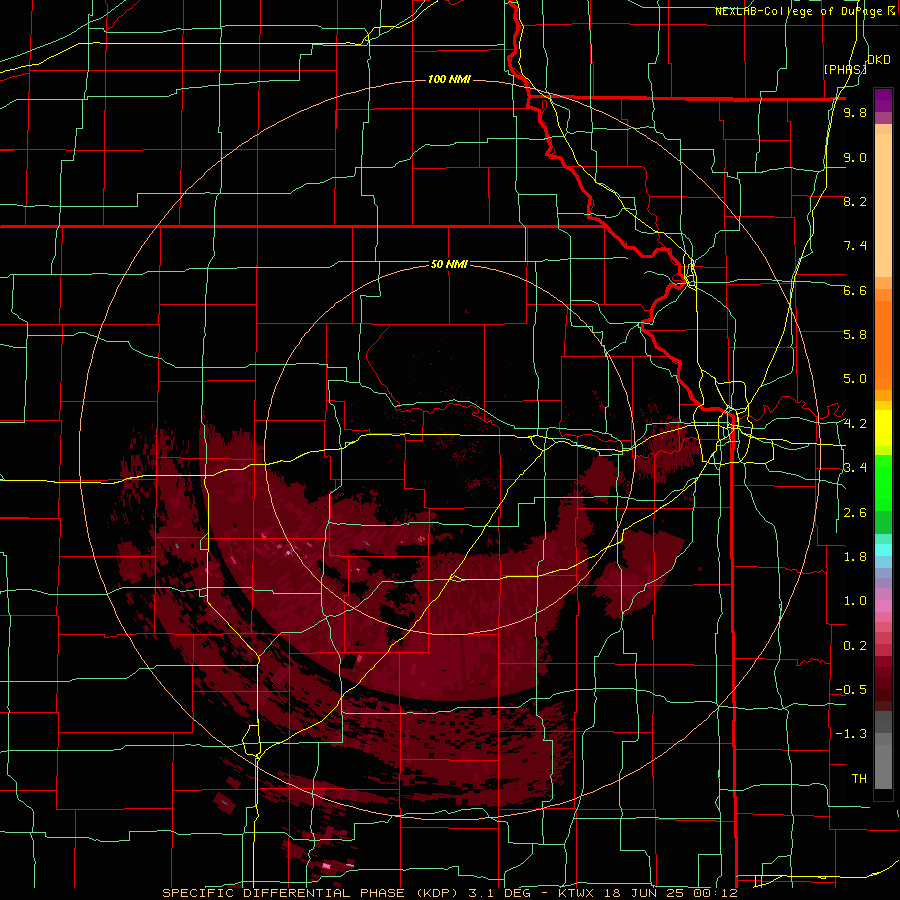Click the 9.0 value on the color scale
The height and width of the screenshot is (900, 900).
tap(855, 157)
